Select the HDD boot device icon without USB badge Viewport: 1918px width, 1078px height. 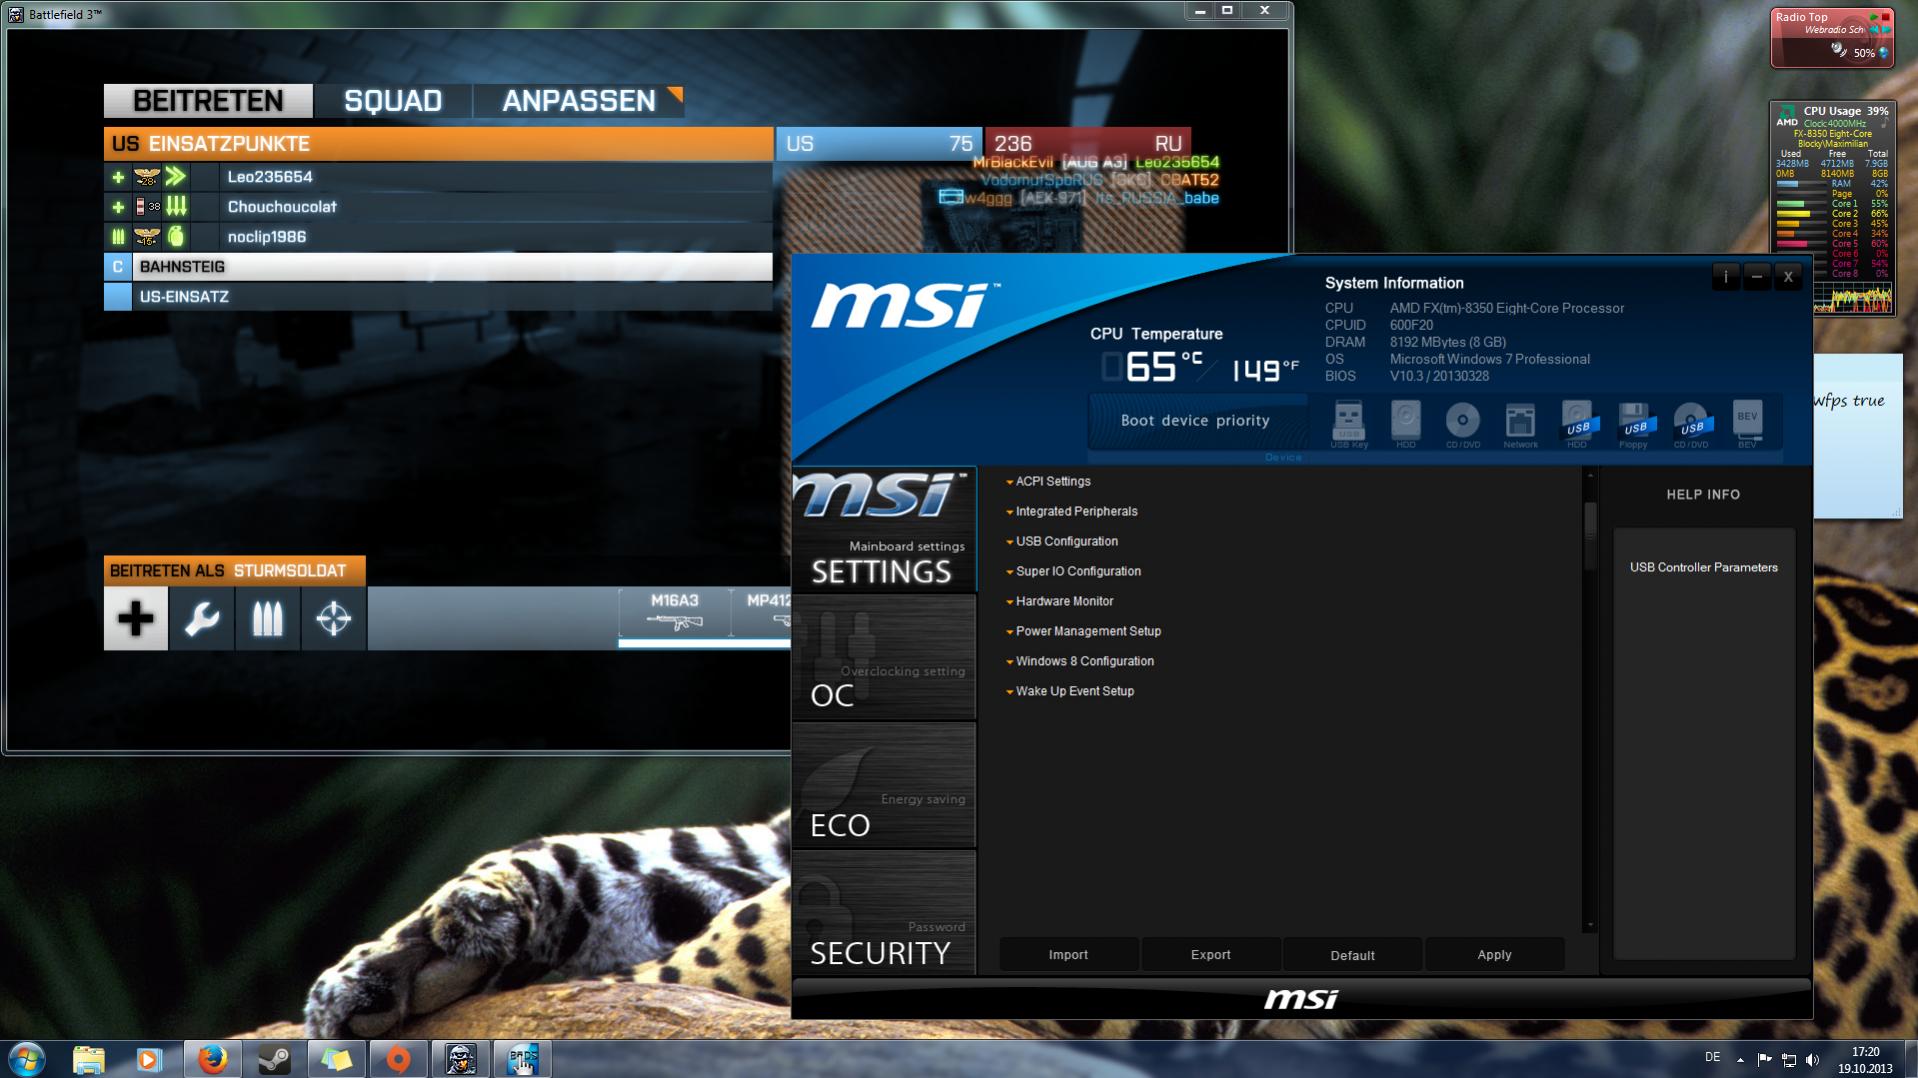(x=1405, y=421)
